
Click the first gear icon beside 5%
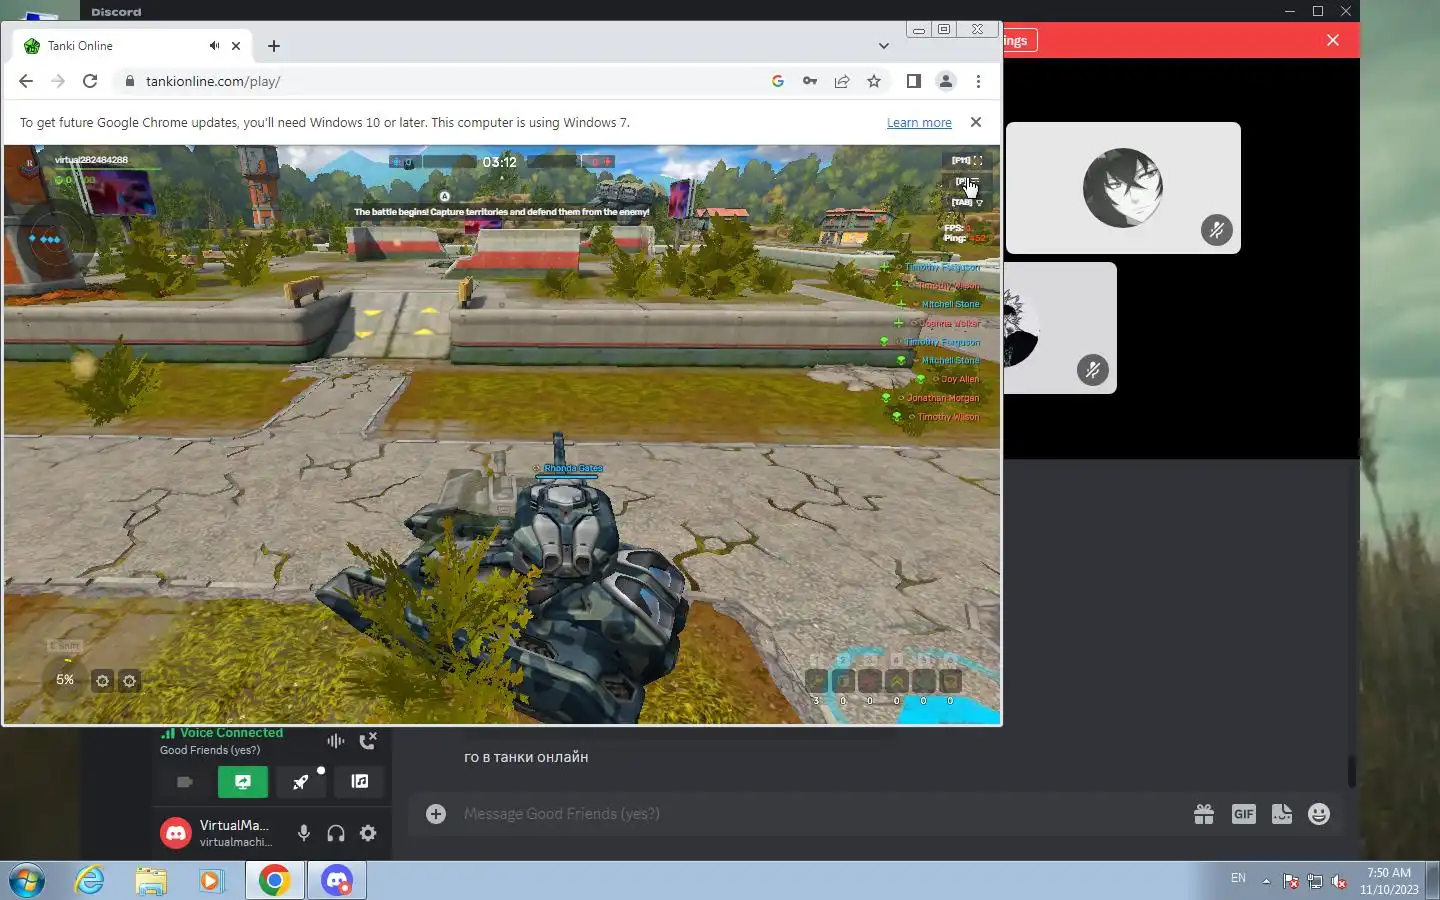(x=102, y=681)
